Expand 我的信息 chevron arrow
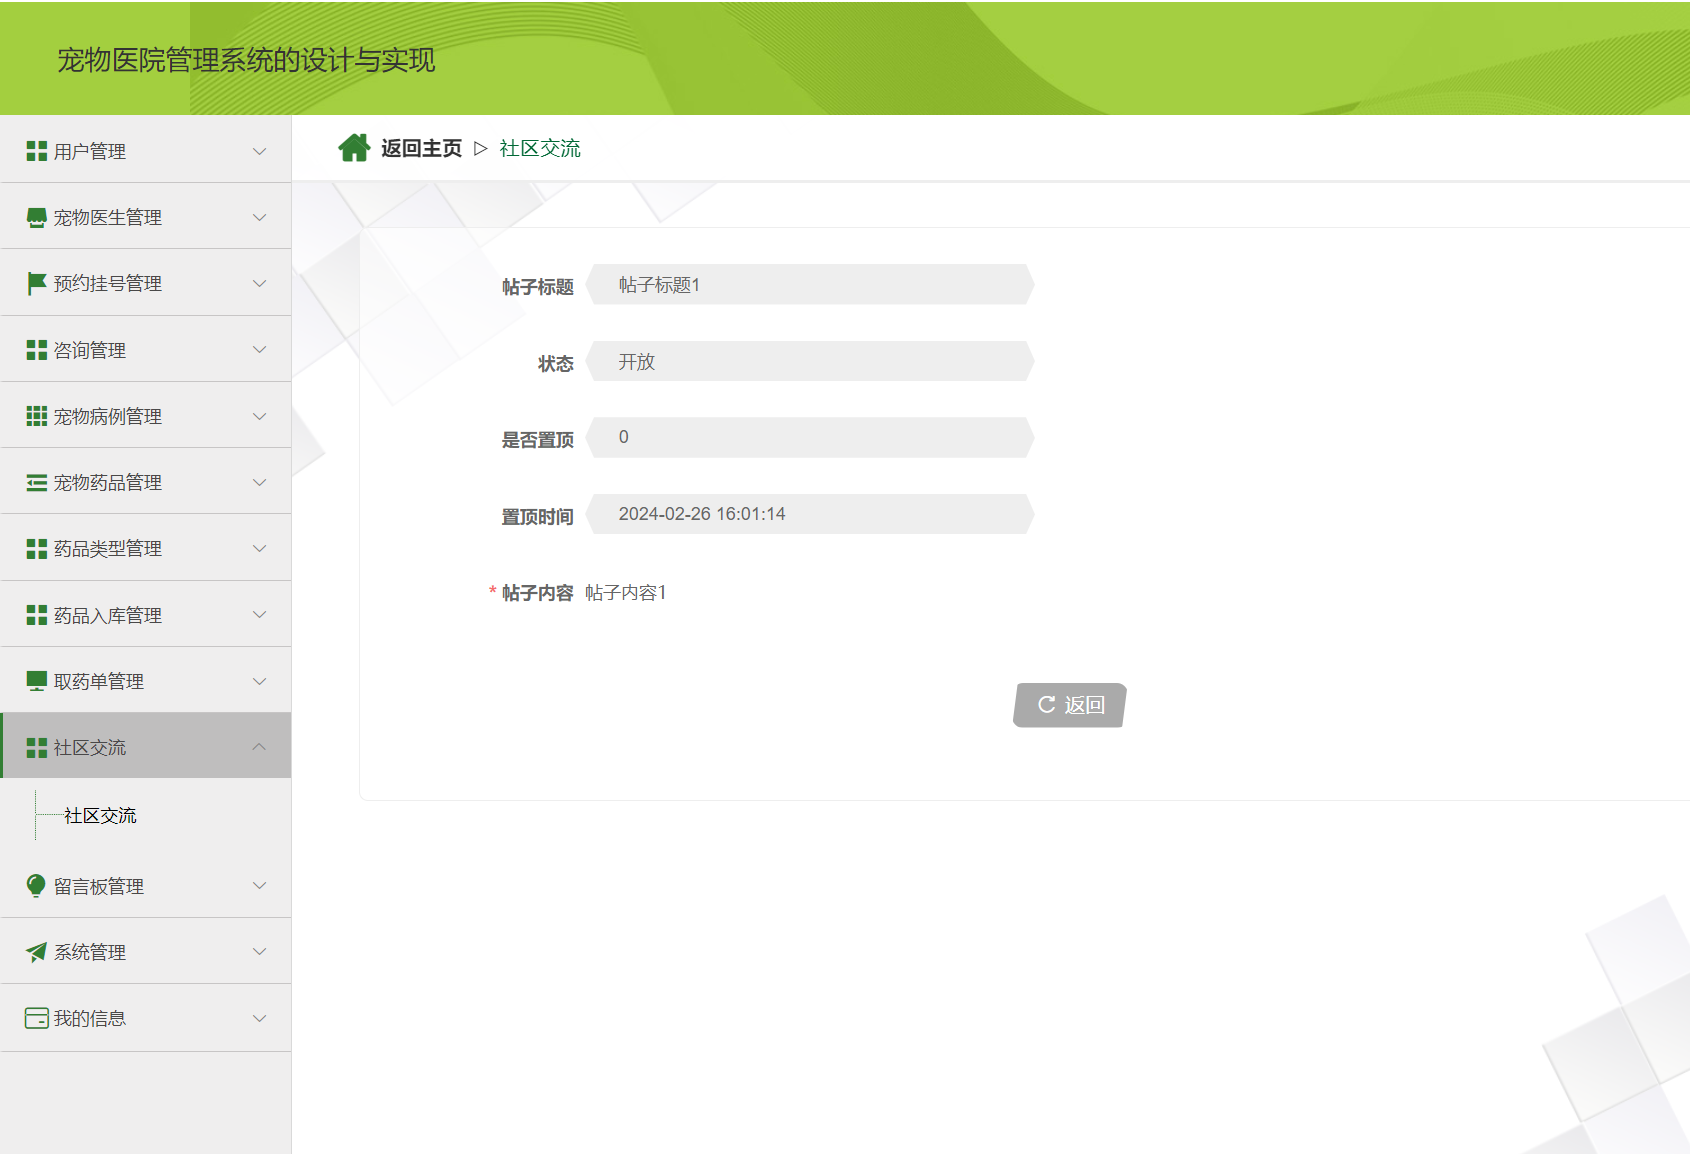 coord(260,1018)
